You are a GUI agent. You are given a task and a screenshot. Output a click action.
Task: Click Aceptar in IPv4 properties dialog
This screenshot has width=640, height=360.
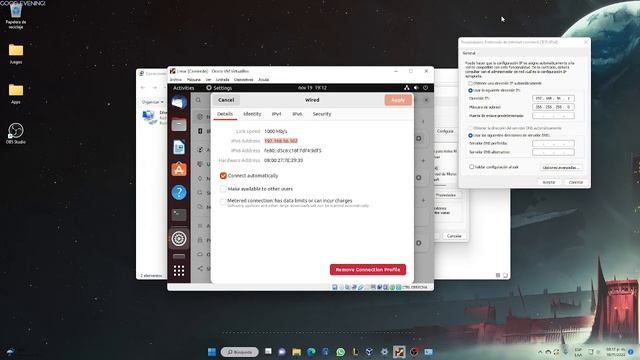549,182
